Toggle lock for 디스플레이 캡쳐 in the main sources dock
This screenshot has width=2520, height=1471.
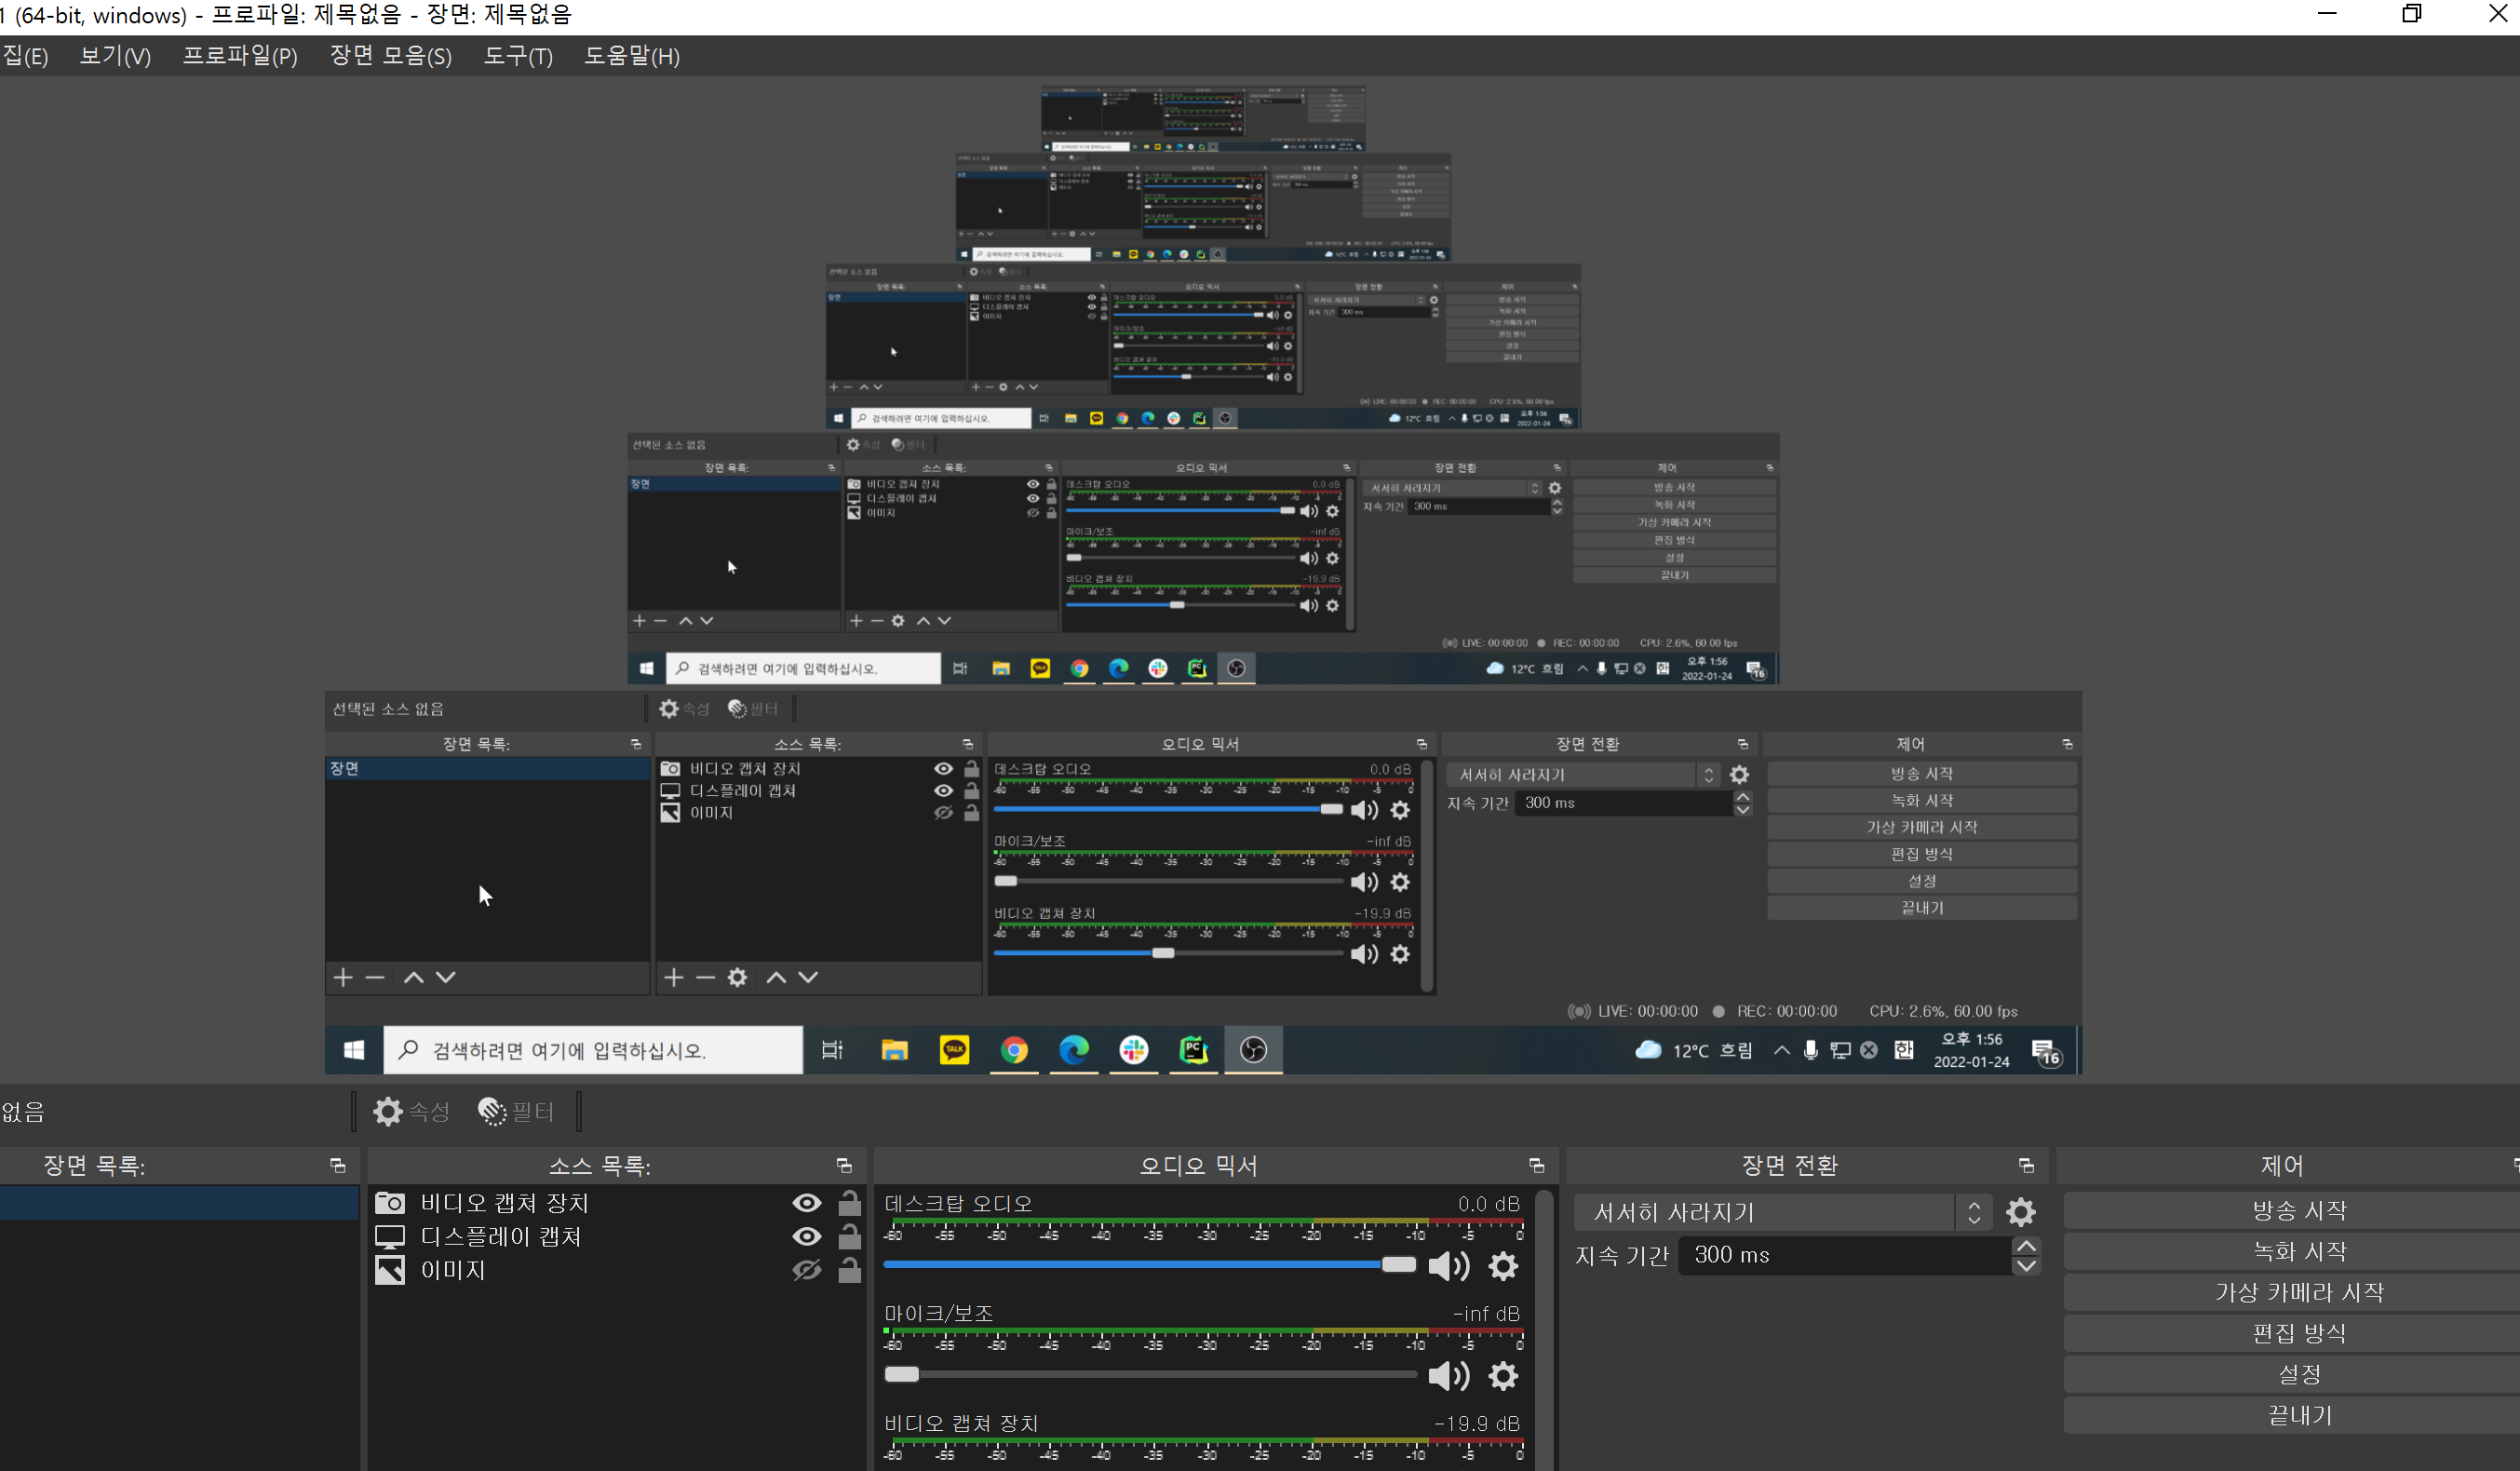click(x=849, y=1237)
